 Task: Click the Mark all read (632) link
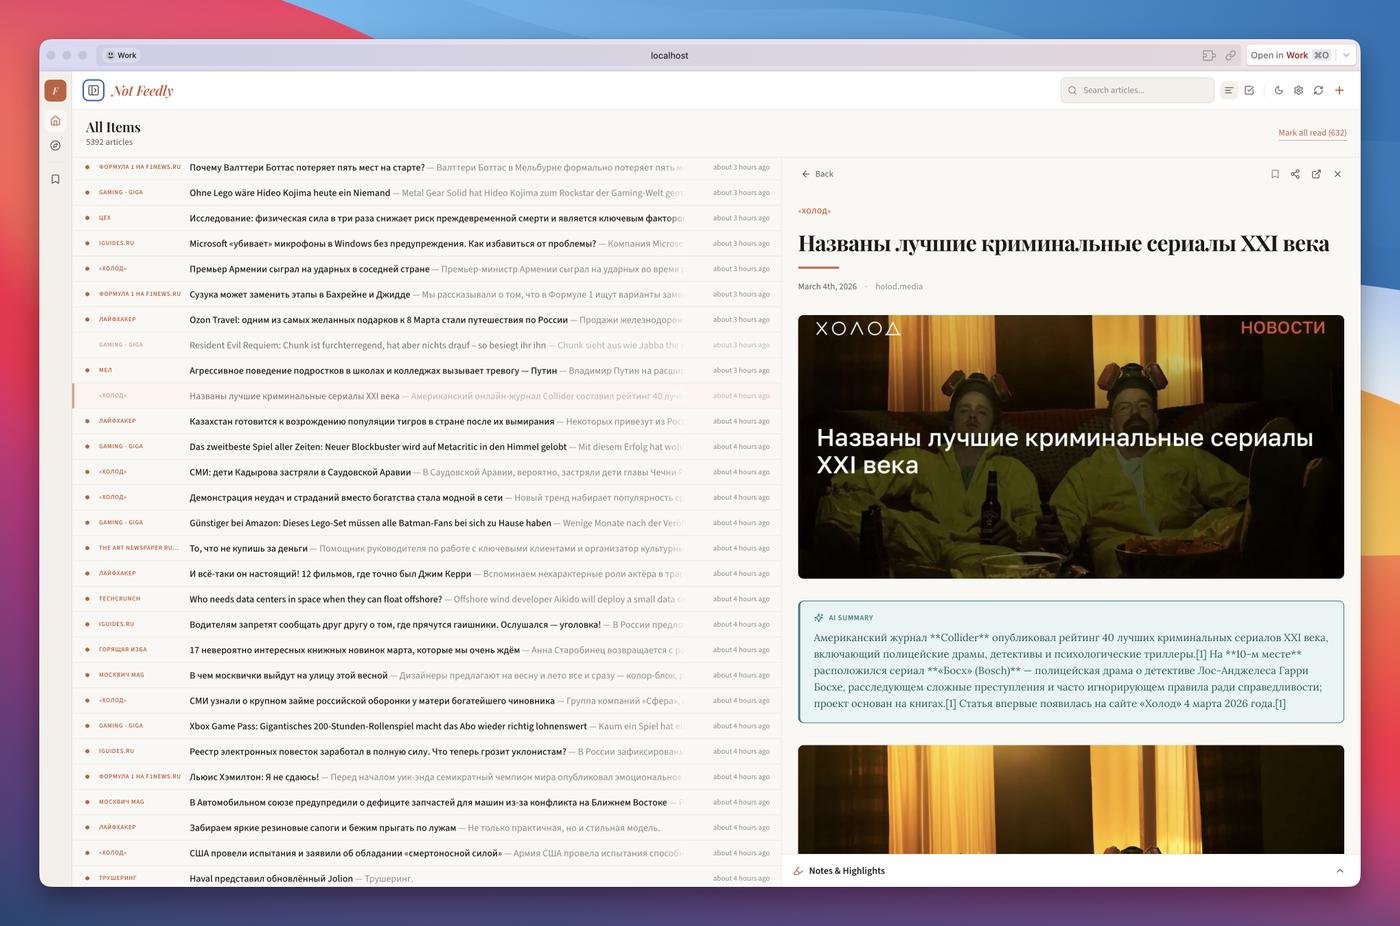(x=1312, y=133)
